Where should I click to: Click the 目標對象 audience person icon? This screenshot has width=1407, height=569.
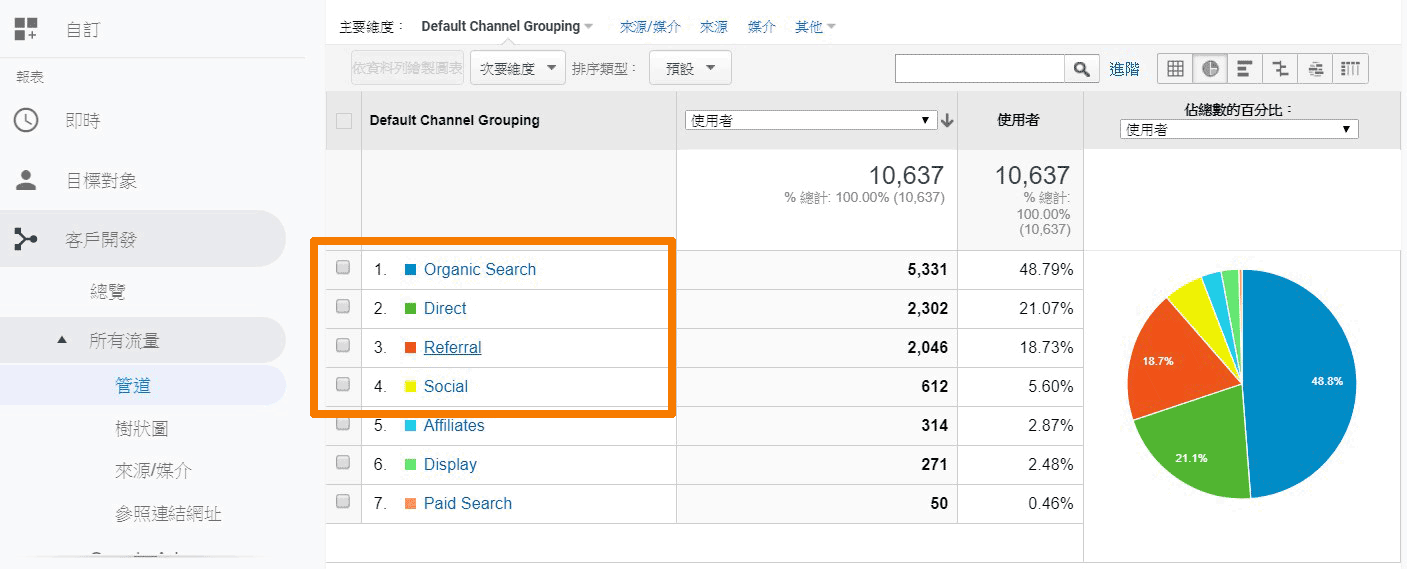(x=26, y=181)
